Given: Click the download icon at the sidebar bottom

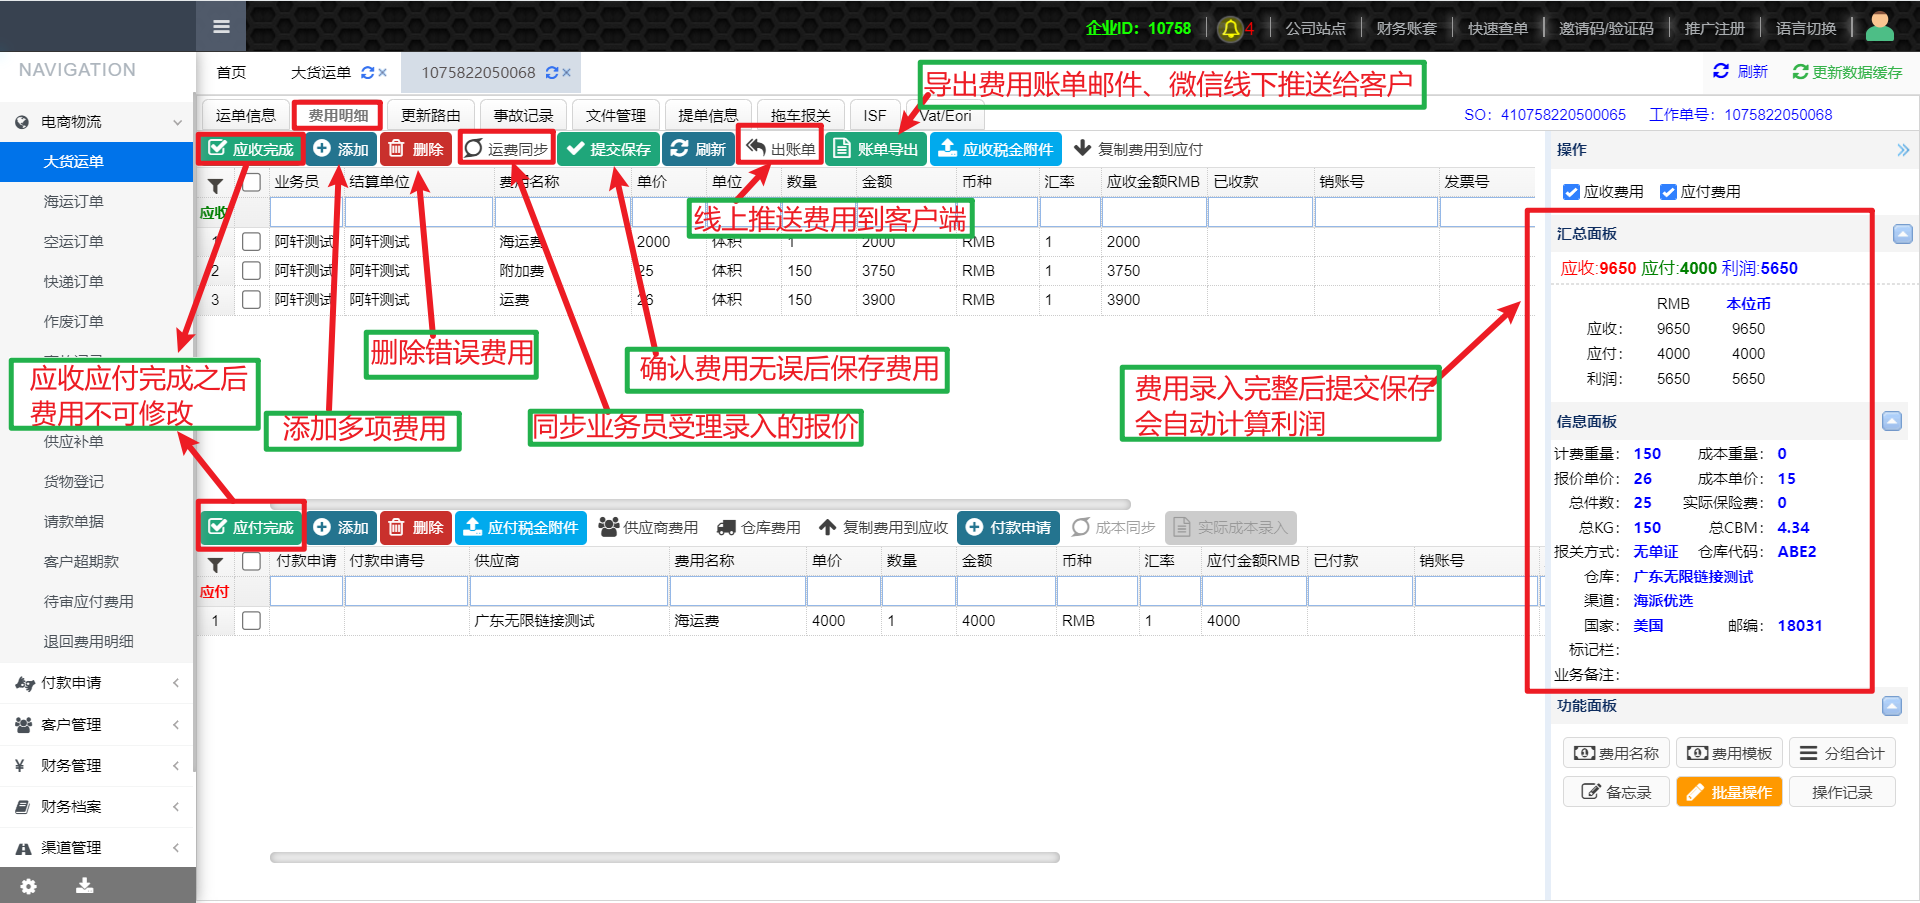Looking at the screenshot, I should [85, 886].
